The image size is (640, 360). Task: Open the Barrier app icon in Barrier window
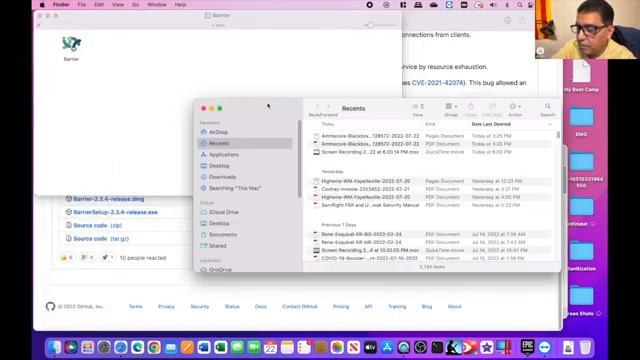coord(71,44)
